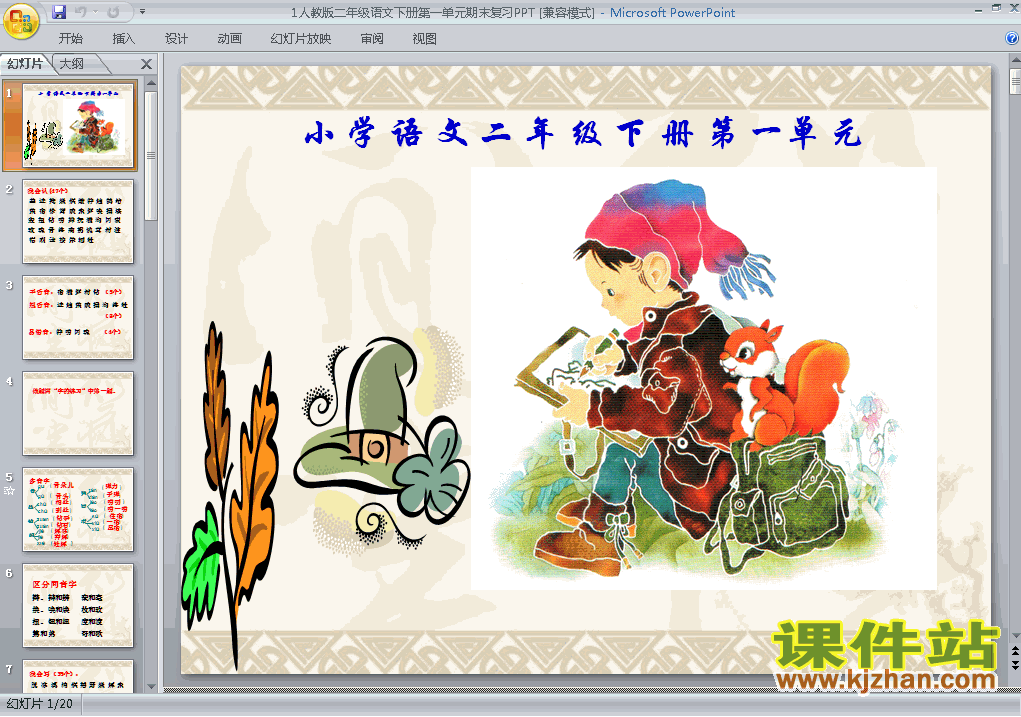1021x717 pixels.
Task: Click the thumbnail pane scroll-down arrow
Action: (151, 686)
